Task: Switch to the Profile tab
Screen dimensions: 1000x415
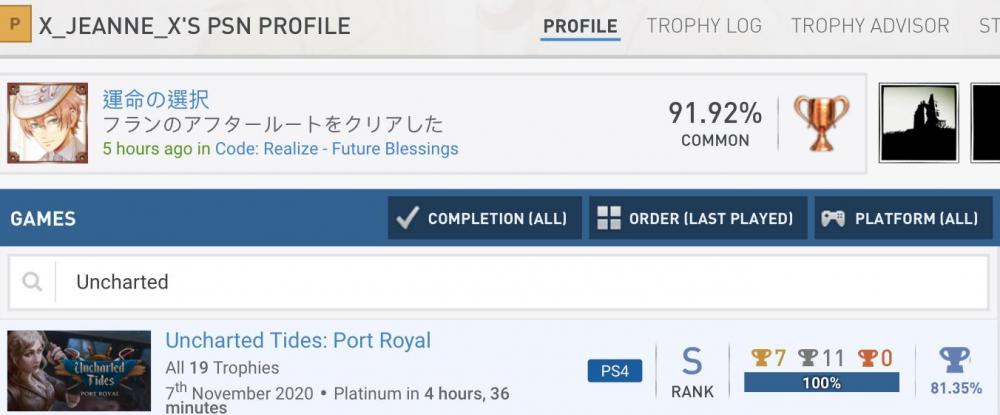Action: [580, 26]
